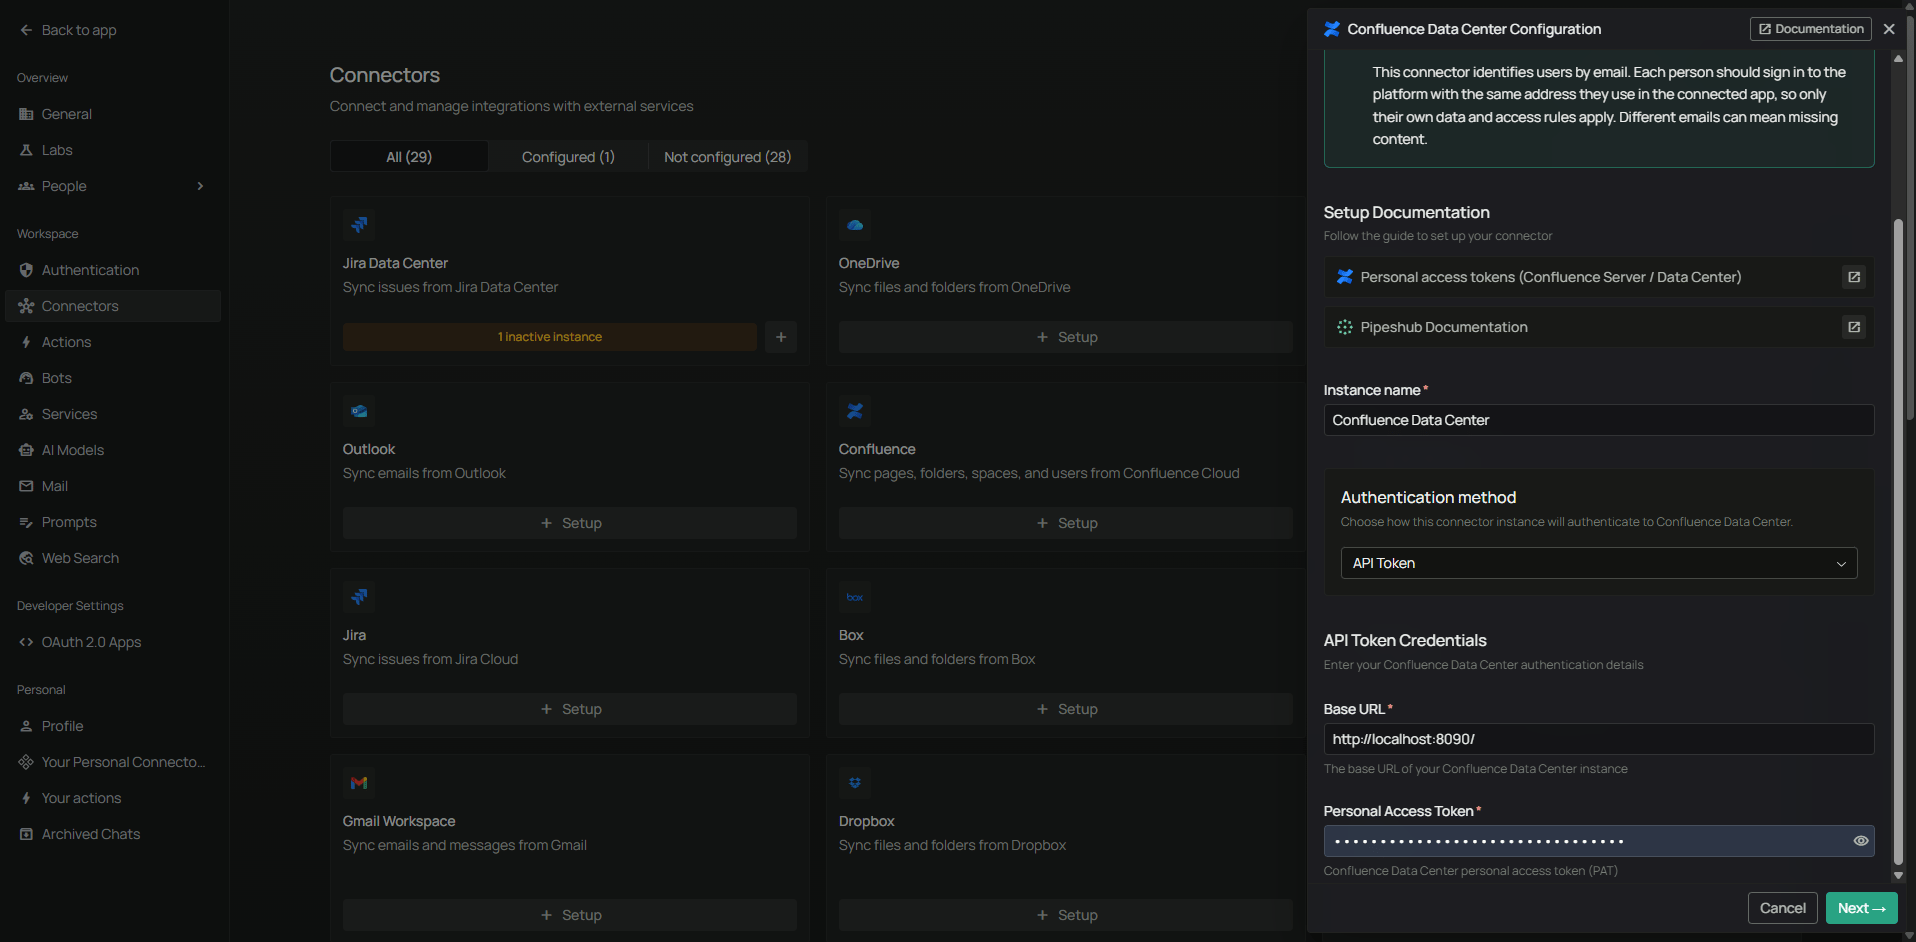
Task: Click the API Token Credentials heading
Action: click(1405, 640)
